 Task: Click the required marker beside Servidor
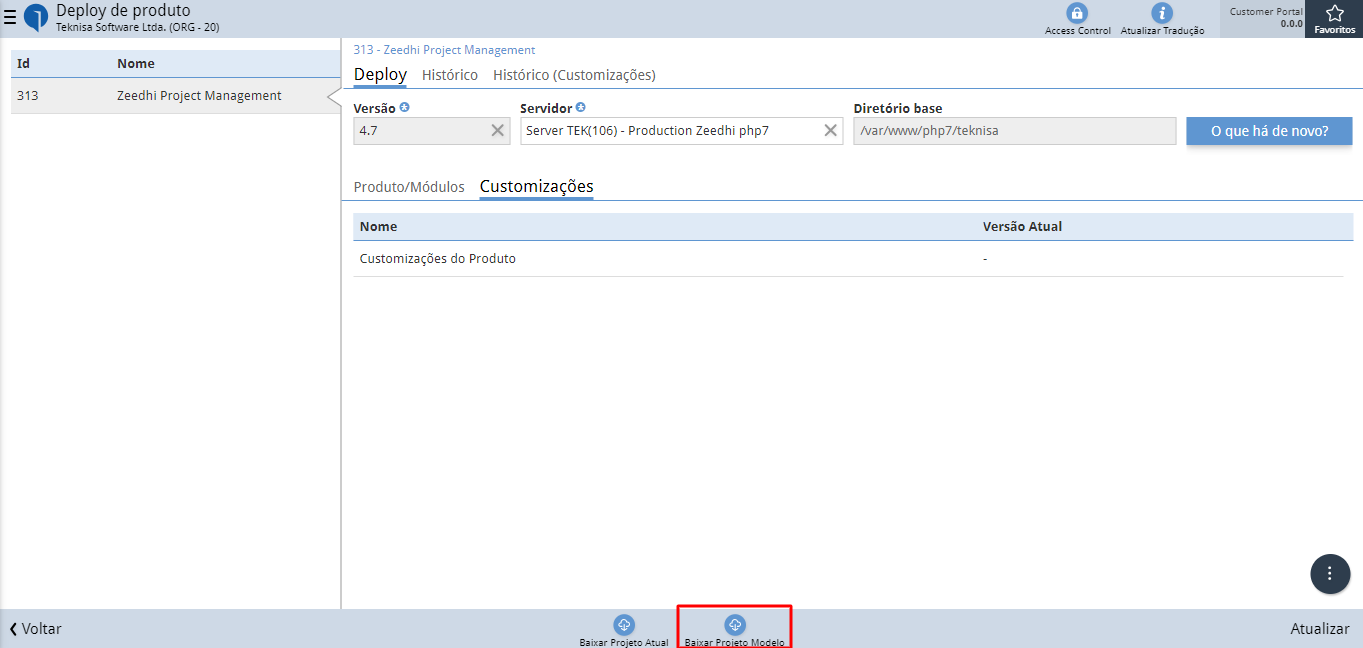(581, 107)
